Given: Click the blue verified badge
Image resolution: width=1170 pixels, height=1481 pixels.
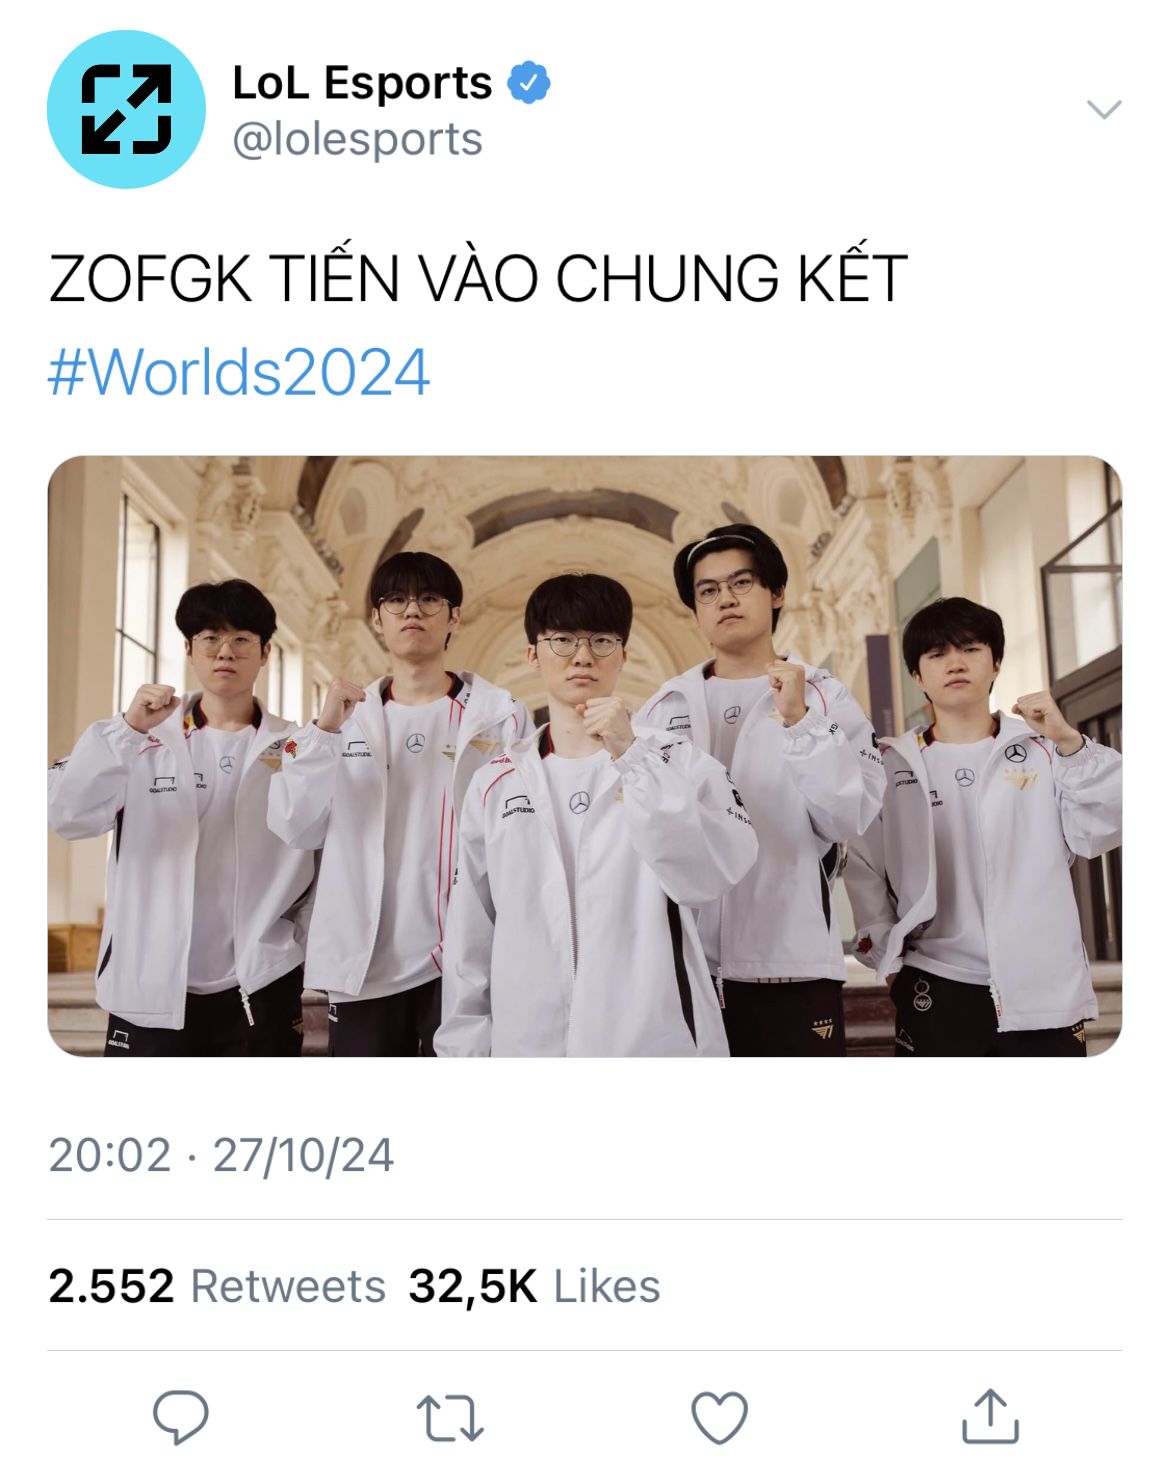Looking at the screenshot, I should pyautogui.click(x=529, y=83).
